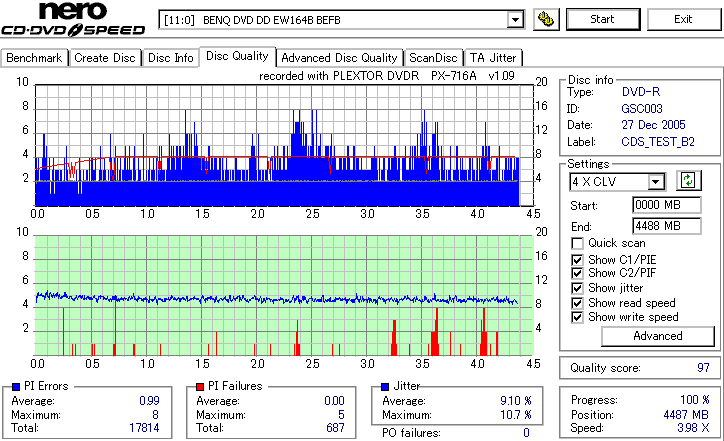The width and height of the screenshot is (724, 441).
Task: Click the 'recorded with PLEXTOR DVDR PX-716A' text
Action: [x=386, y=76]
